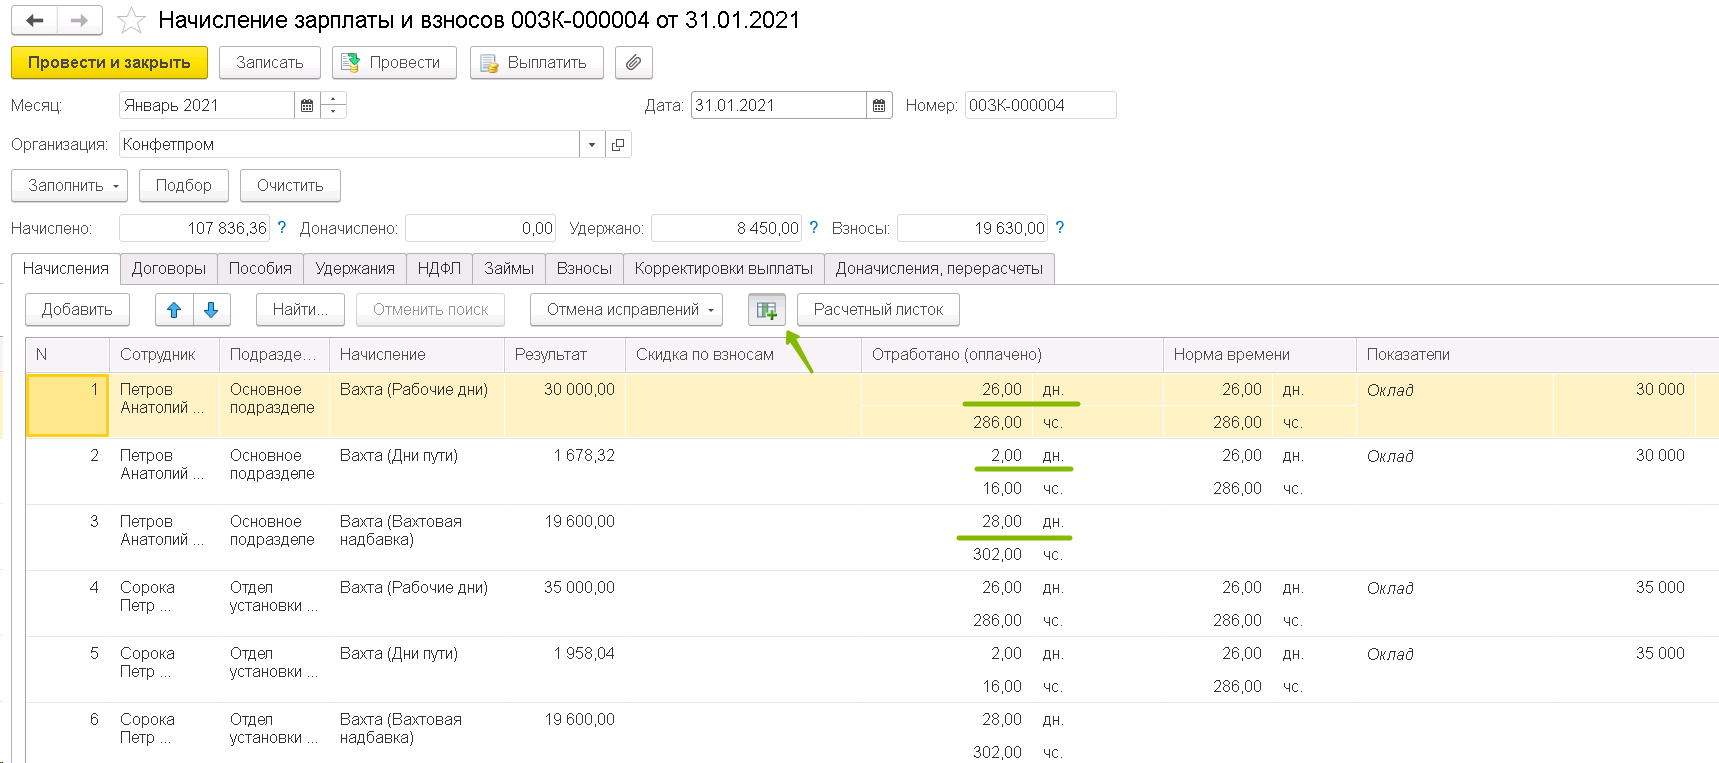Click the Очистить button

(x=290, y=185)
